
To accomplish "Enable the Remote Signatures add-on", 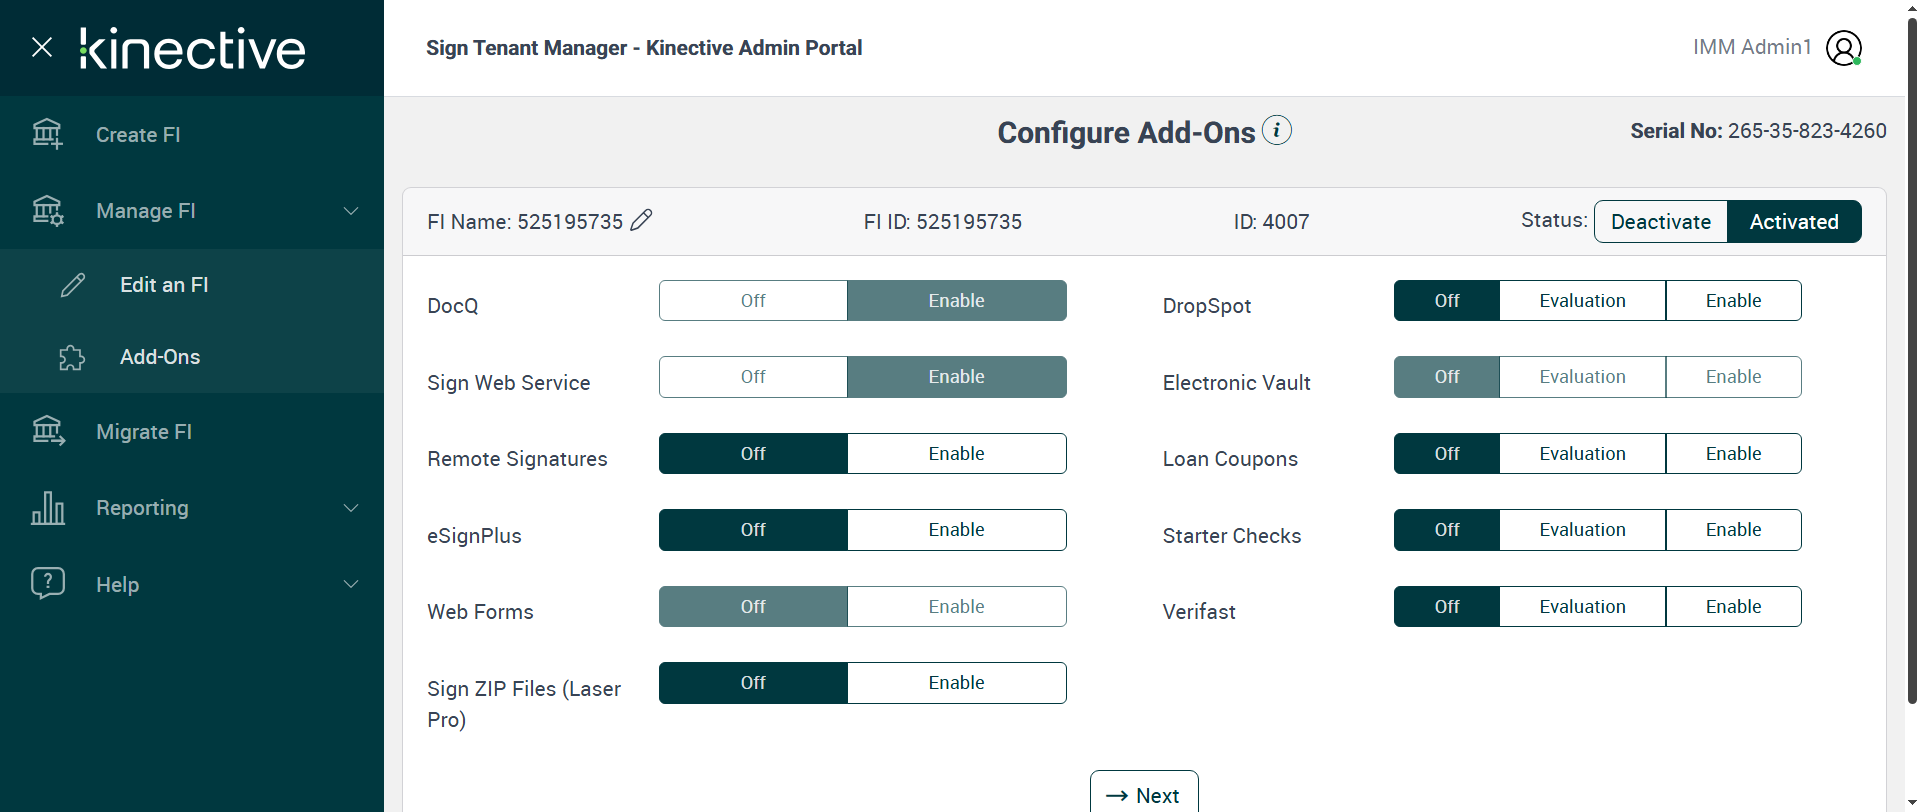I will 956,454.
